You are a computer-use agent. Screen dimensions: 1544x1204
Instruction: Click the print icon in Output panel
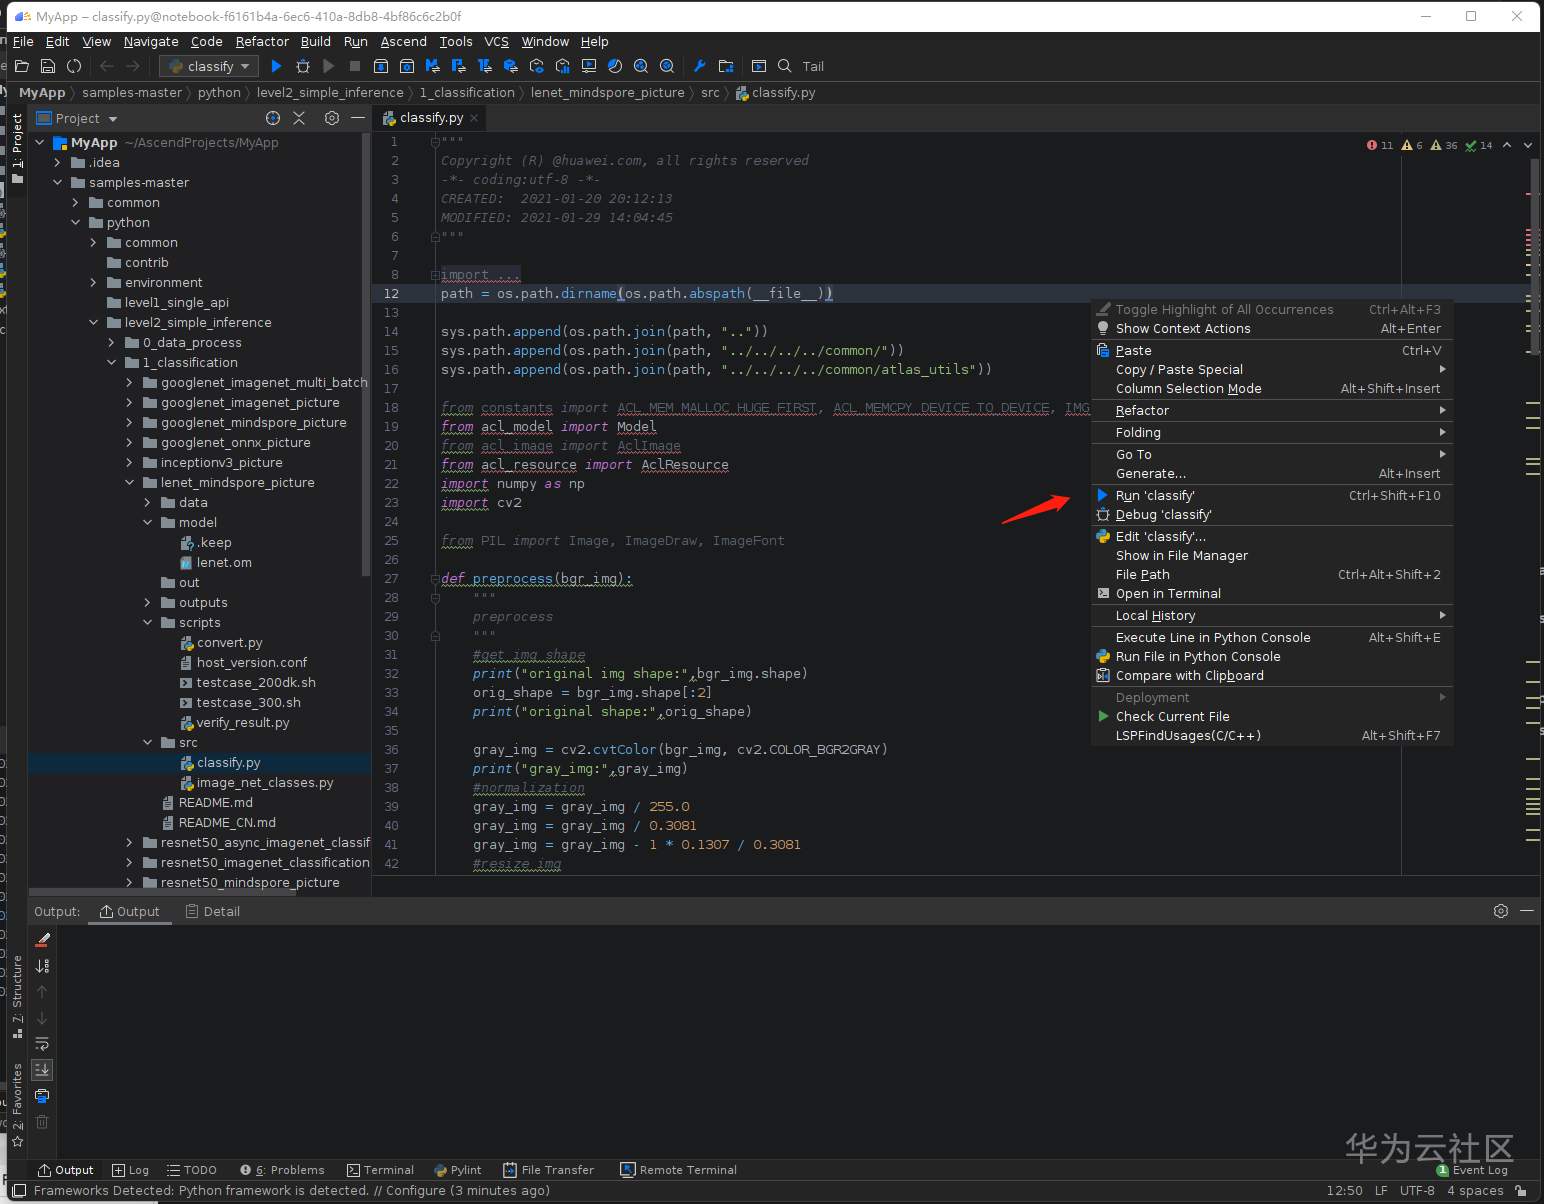pos(42,1096)
